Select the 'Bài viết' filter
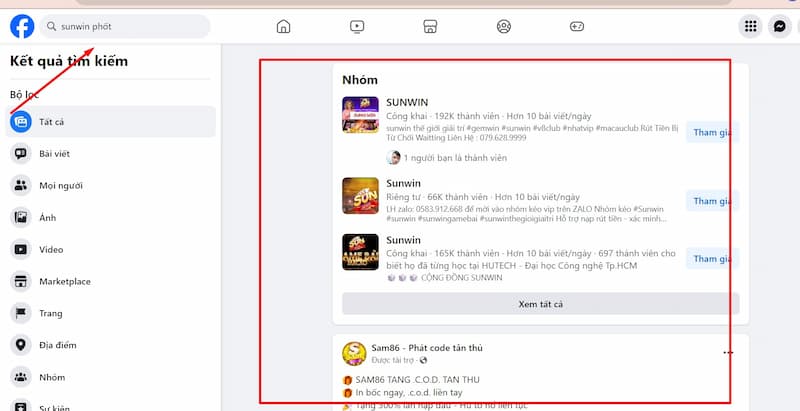The image size is (800, 411). pyautogui.click(x=111, y=153)
